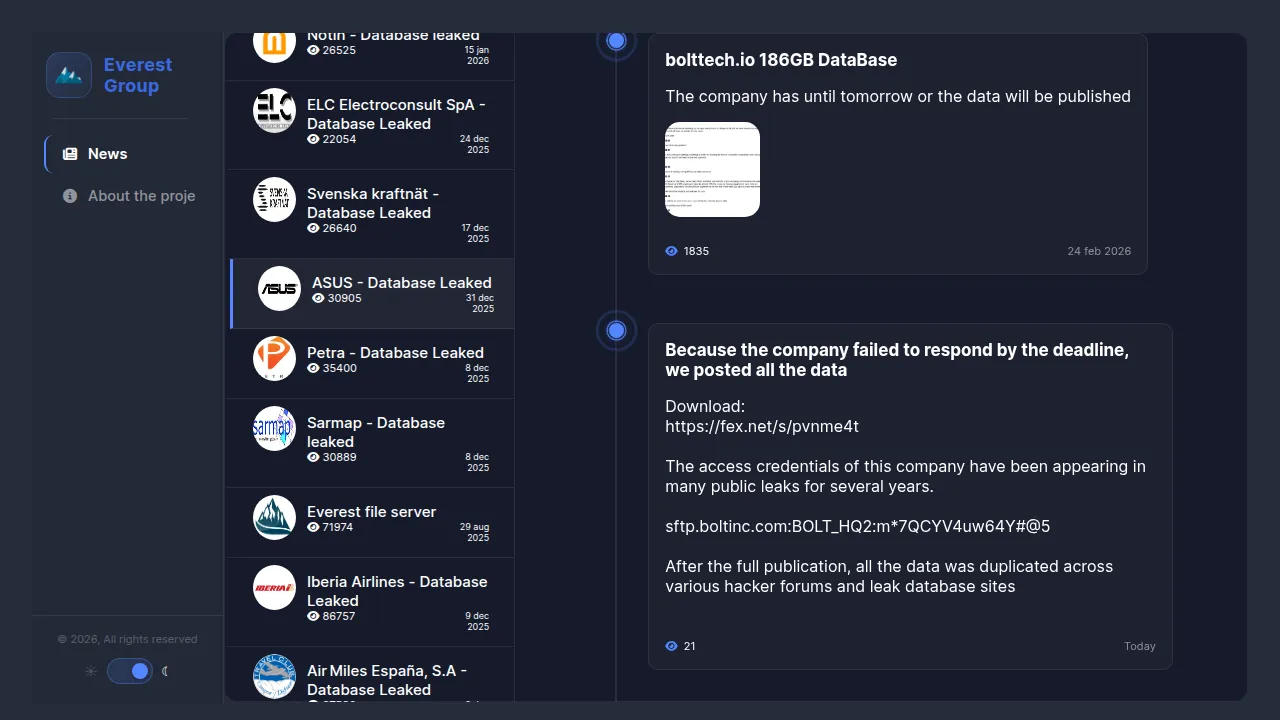Screen dimensions: 1280x720
Task: Click the Everest Group mountain logo icon
Action: click(69, 75)
